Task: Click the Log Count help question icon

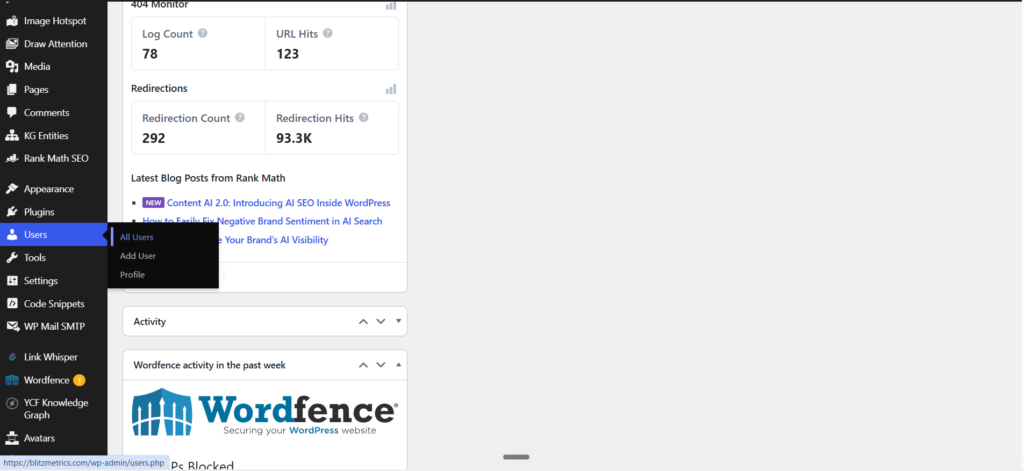Action: pos(202,33)
